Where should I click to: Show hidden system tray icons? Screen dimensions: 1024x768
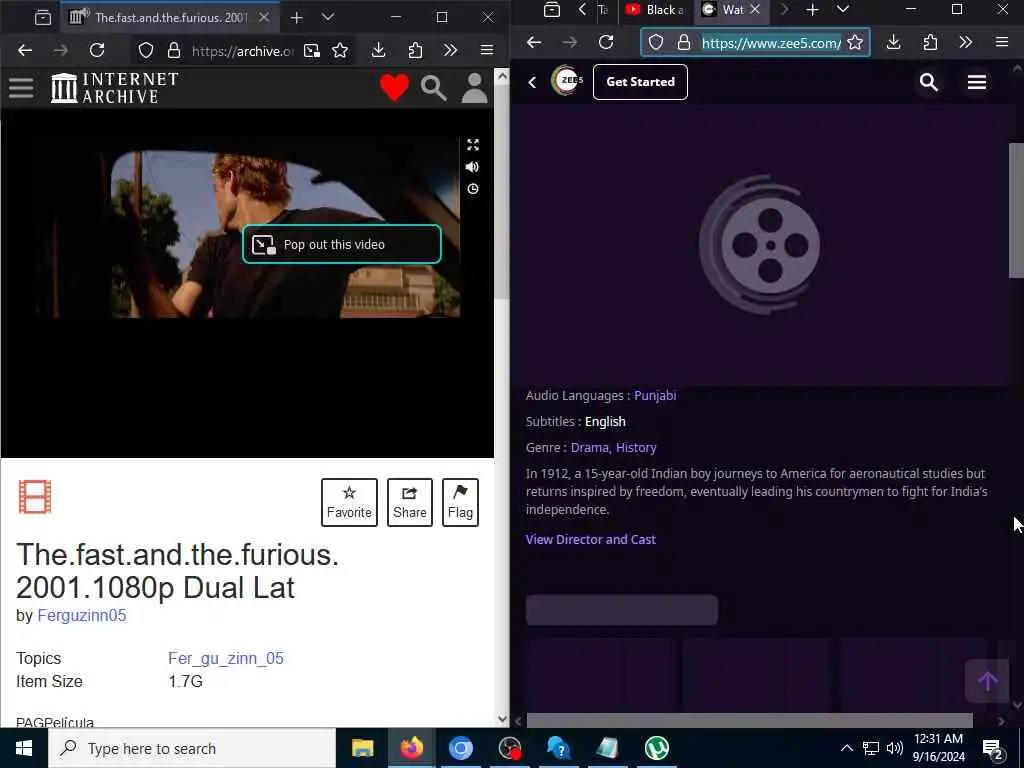pos(846,748)
